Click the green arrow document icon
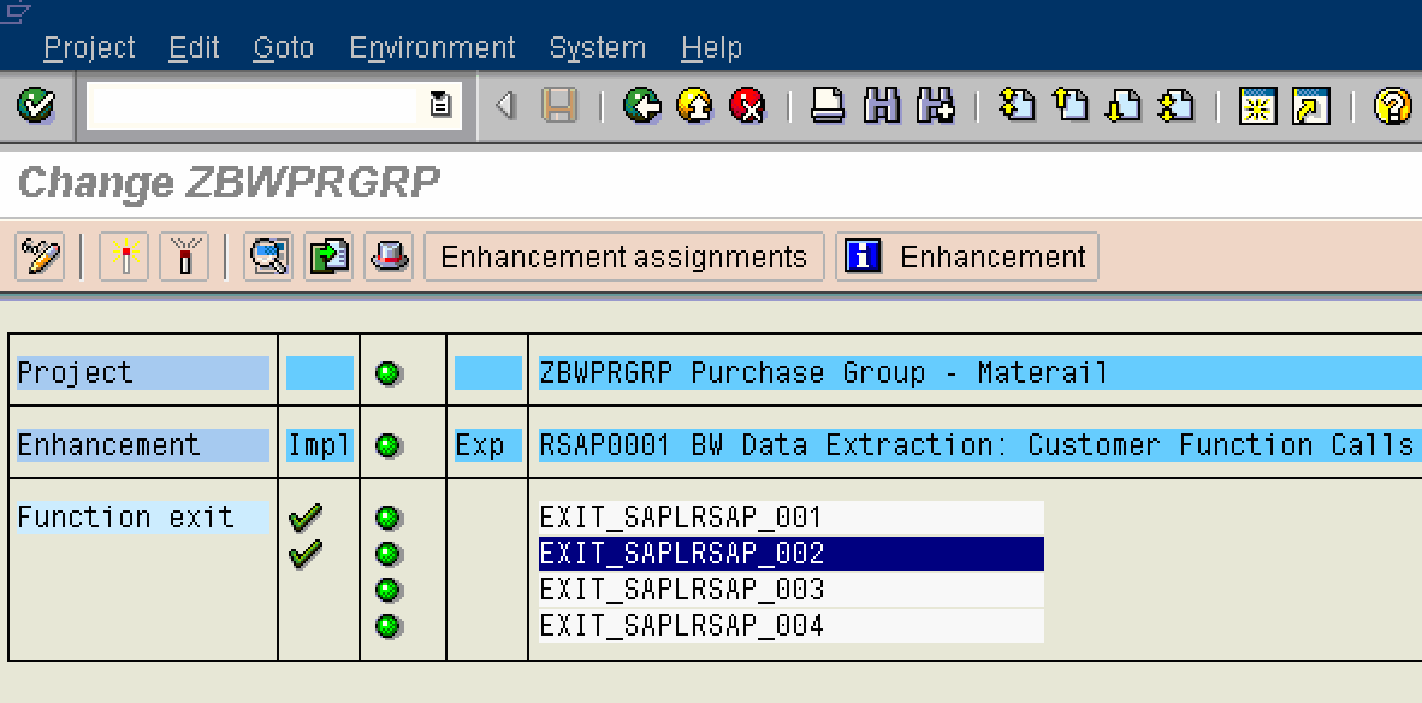 click(x=328, y=257)
